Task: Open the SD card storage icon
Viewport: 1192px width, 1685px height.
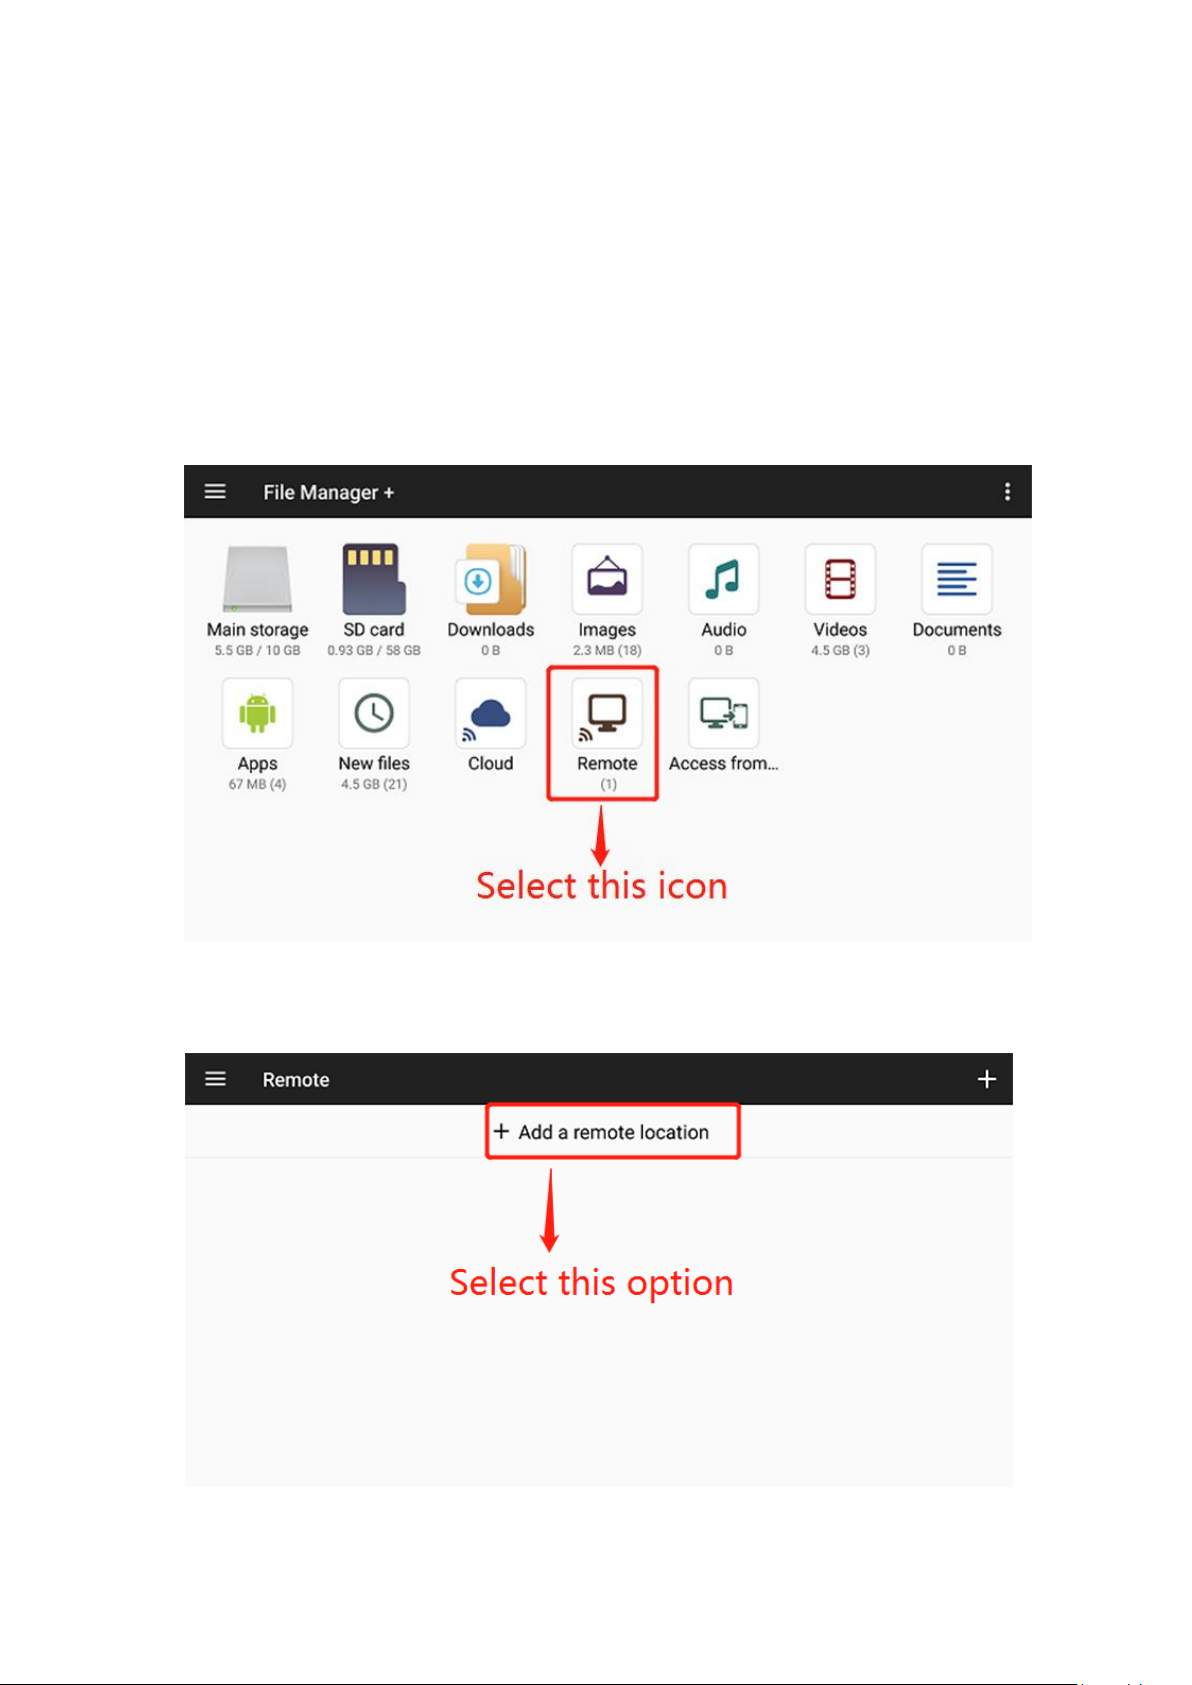Action: [374, 579]
